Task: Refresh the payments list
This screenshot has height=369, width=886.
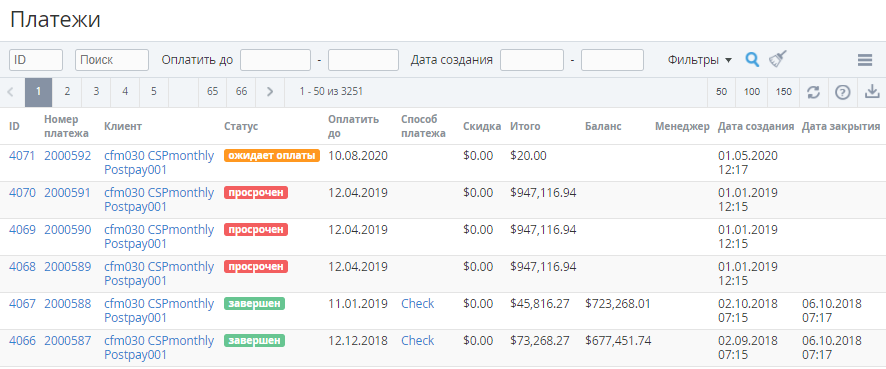Action: [x=813, y=92]
